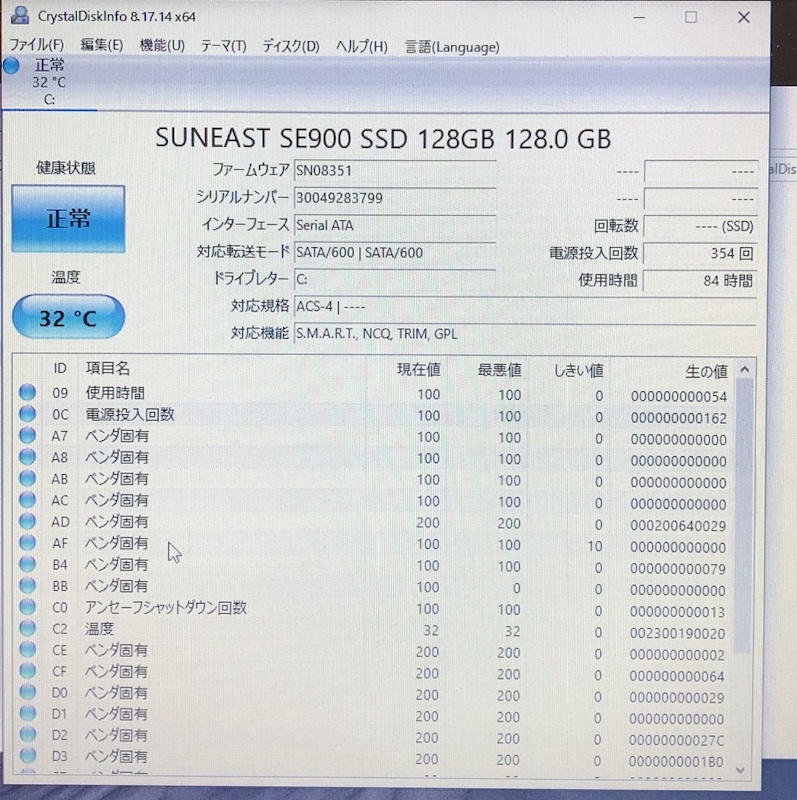797x800 pixels.
Task: Click the 項目名 column header
Action: pyautogui.click(x=108, y=368)
